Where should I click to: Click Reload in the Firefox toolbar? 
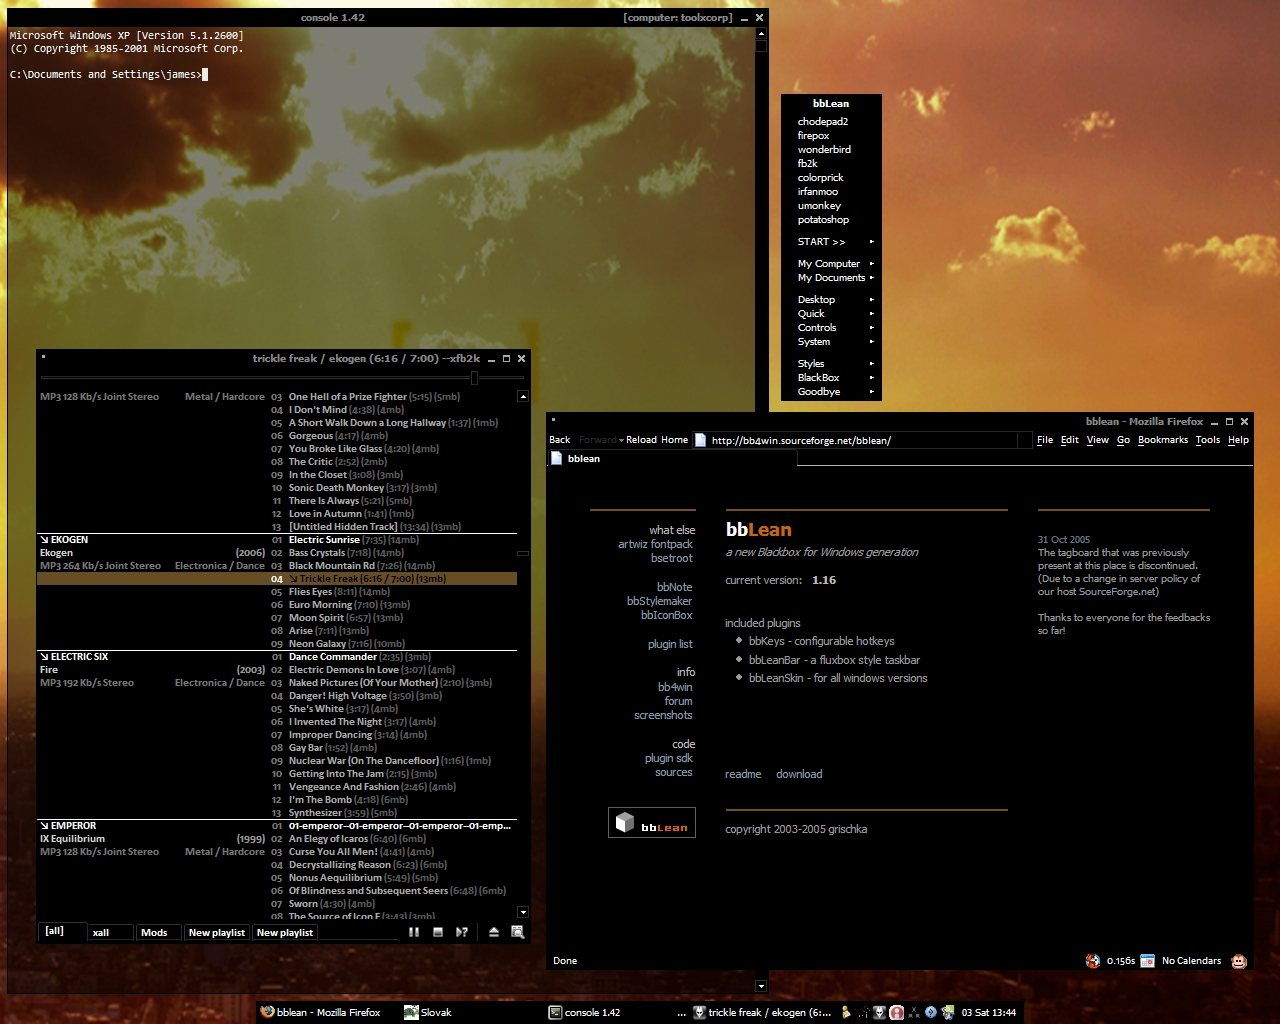tap(641, 440)
